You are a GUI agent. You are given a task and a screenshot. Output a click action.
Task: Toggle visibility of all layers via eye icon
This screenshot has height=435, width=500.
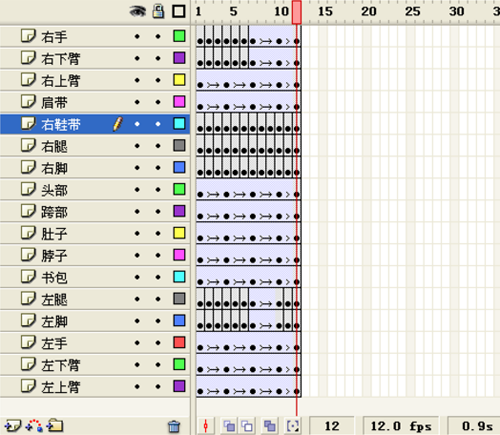tap(138, 12)
